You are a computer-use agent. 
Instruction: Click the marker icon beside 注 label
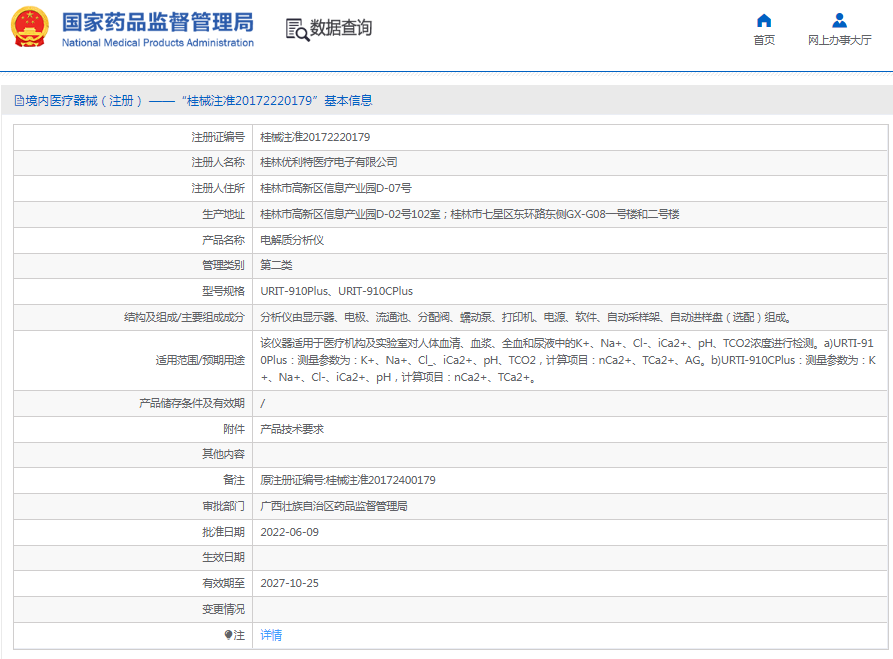[229, 635]
